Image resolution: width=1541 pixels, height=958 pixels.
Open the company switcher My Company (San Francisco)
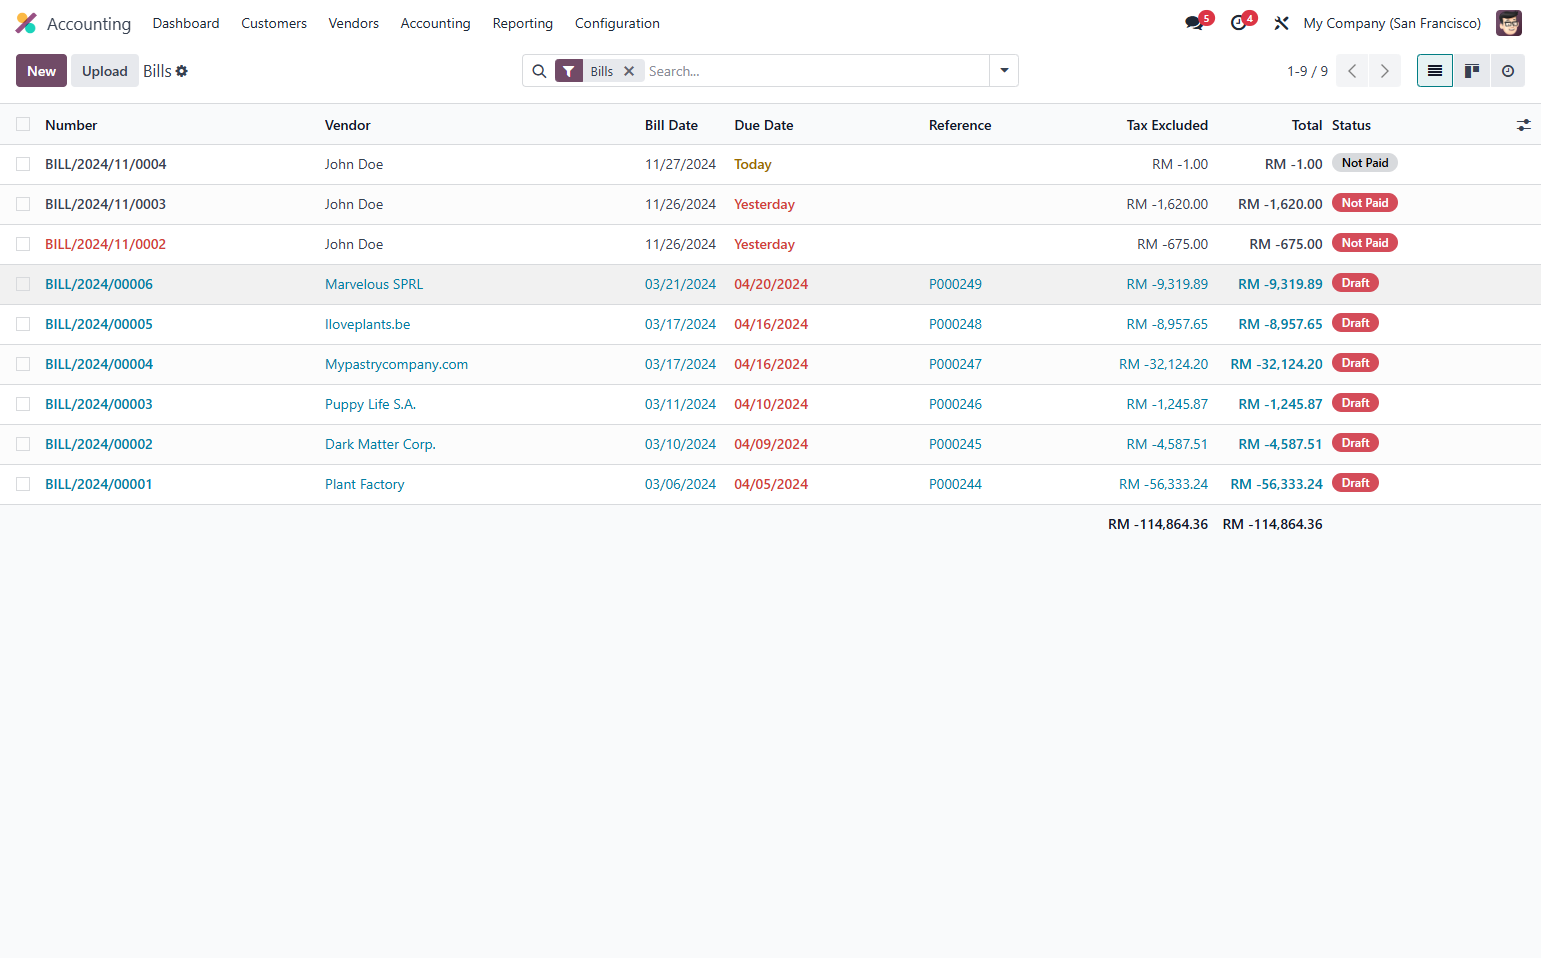click(1392, 23)
